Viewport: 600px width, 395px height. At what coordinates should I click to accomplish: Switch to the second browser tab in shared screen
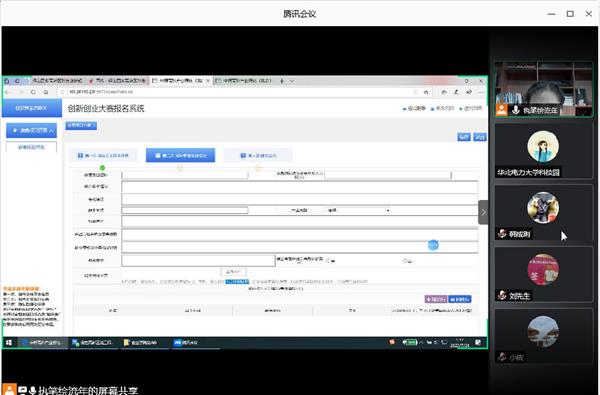117,81
